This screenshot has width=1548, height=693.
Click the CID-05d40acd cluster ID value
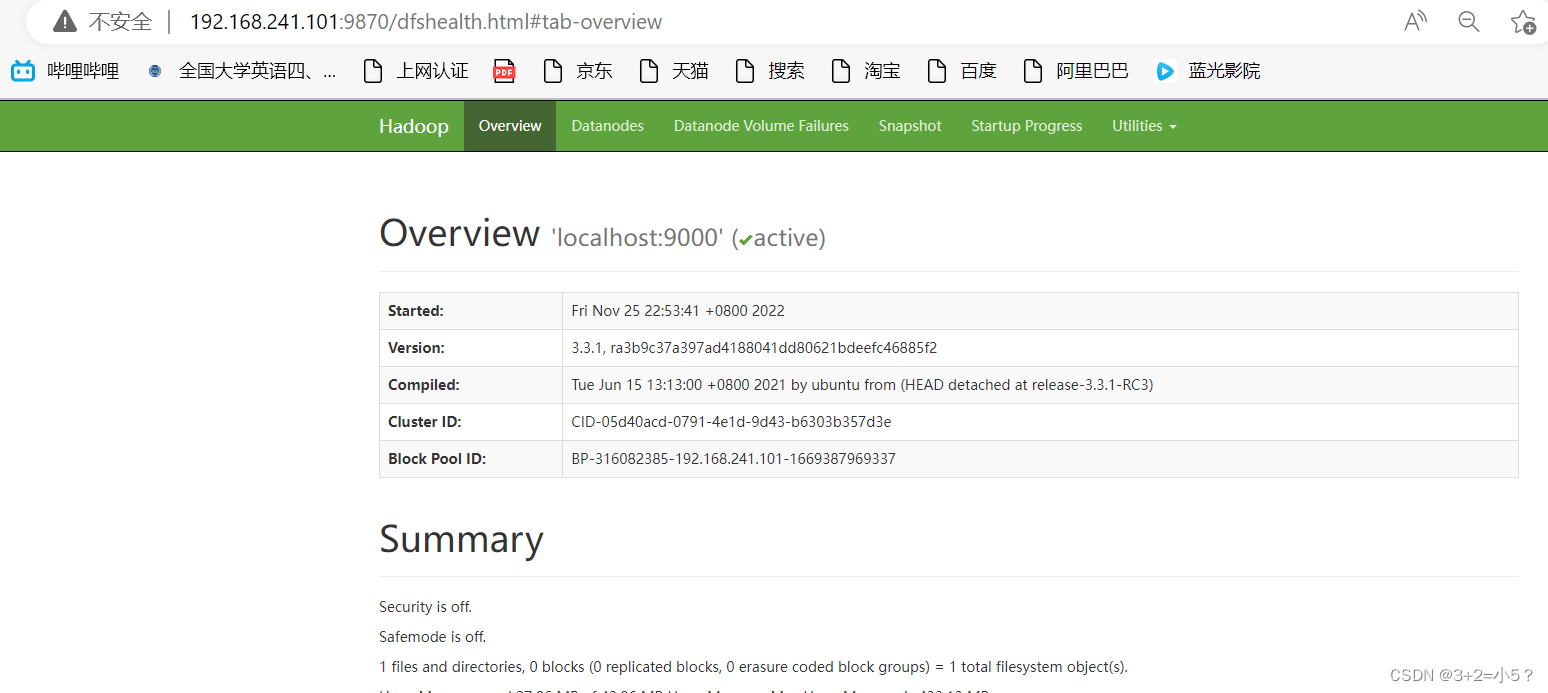(731, 422)
